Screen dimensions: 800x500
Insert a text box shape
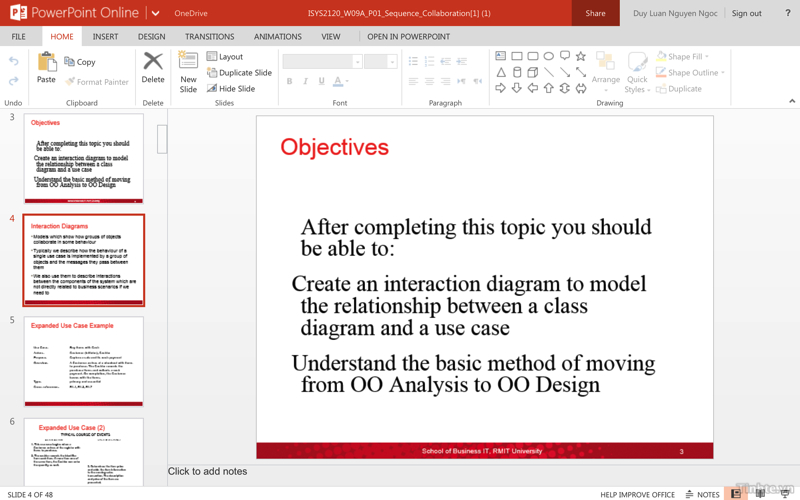coord(501,57)
